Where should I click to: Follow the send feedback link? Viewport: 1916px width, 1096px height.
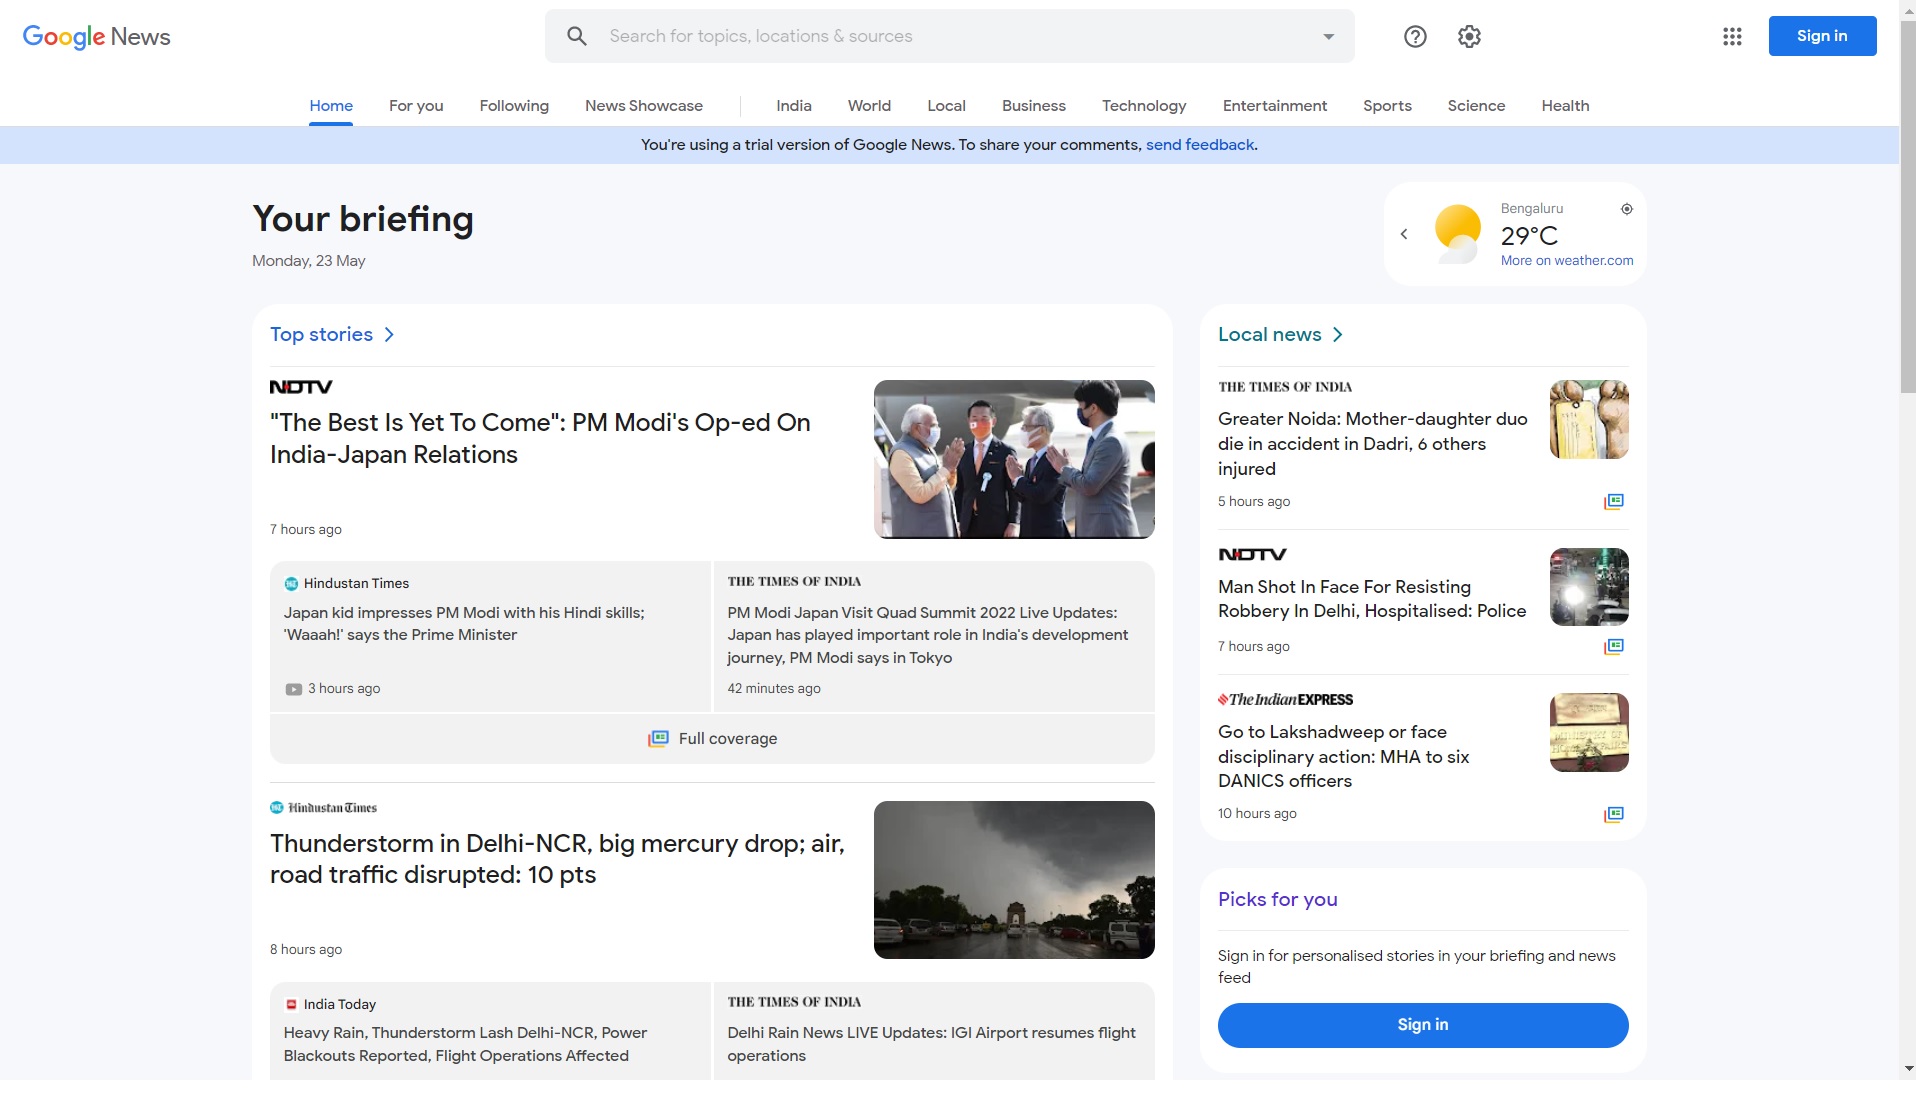(1200, 145)
